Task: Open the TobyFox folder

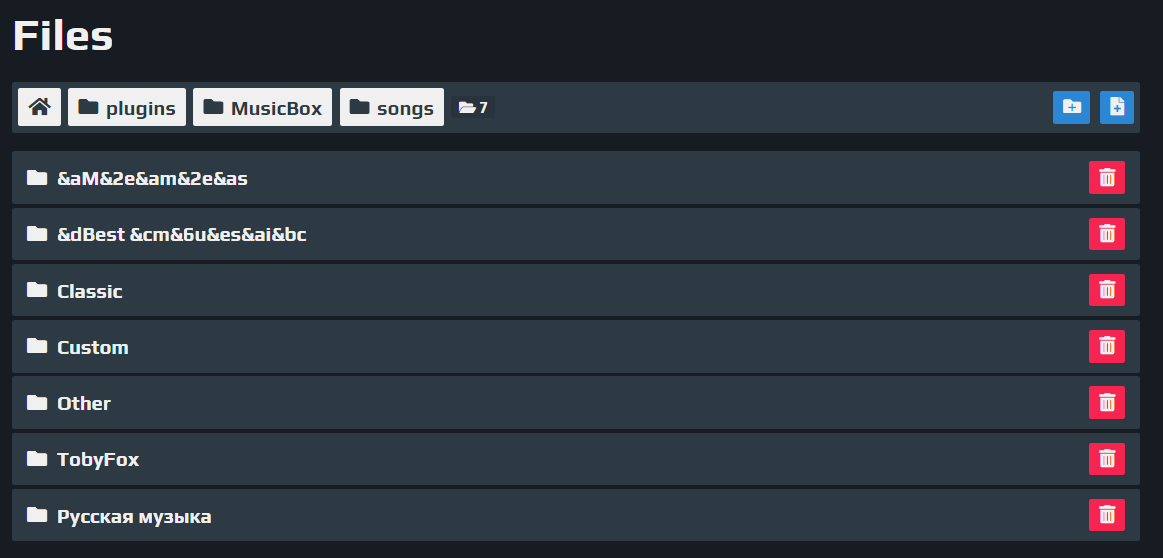Action: pyautogui.click(x=576, y=459)
